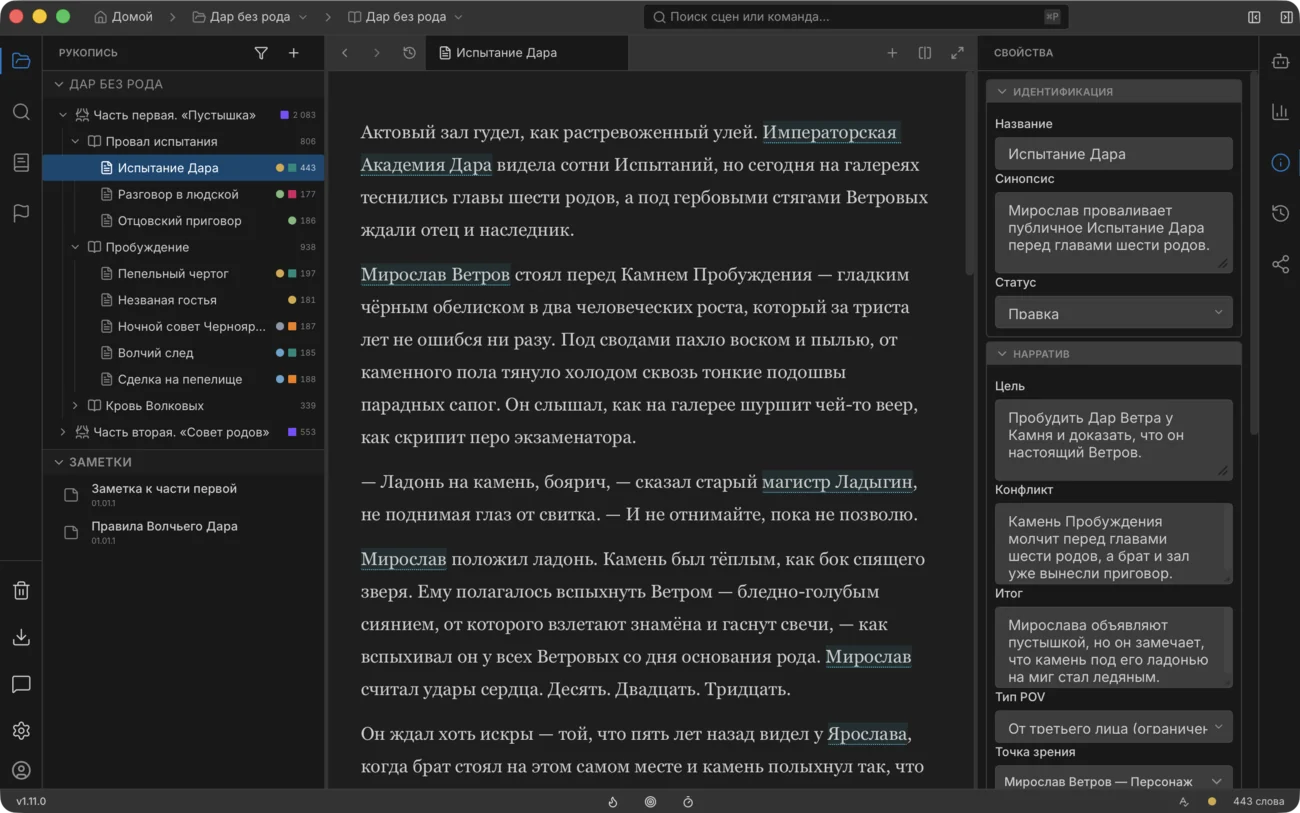
Task: Click the Поиск сцен или команда search field
Action: [x=856, y=17]
